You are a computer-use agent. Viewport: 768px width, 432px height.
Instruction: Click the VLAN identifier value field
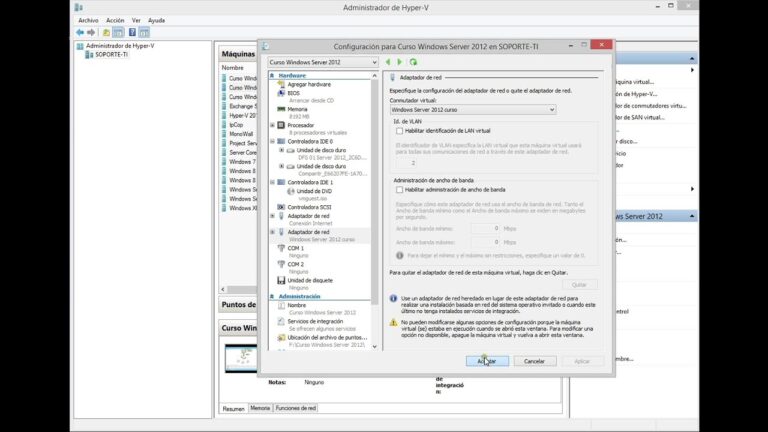coord(409,163)
